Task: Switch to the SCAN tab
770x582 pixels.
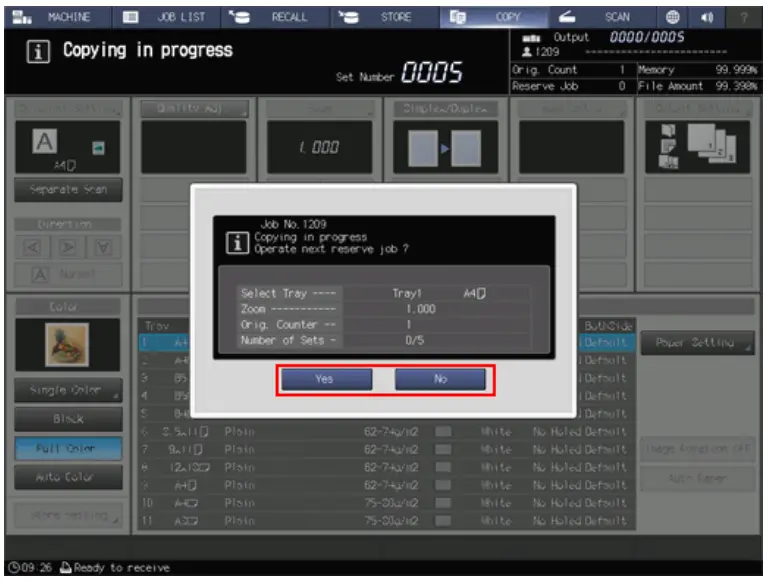Action: pos(603,17)
